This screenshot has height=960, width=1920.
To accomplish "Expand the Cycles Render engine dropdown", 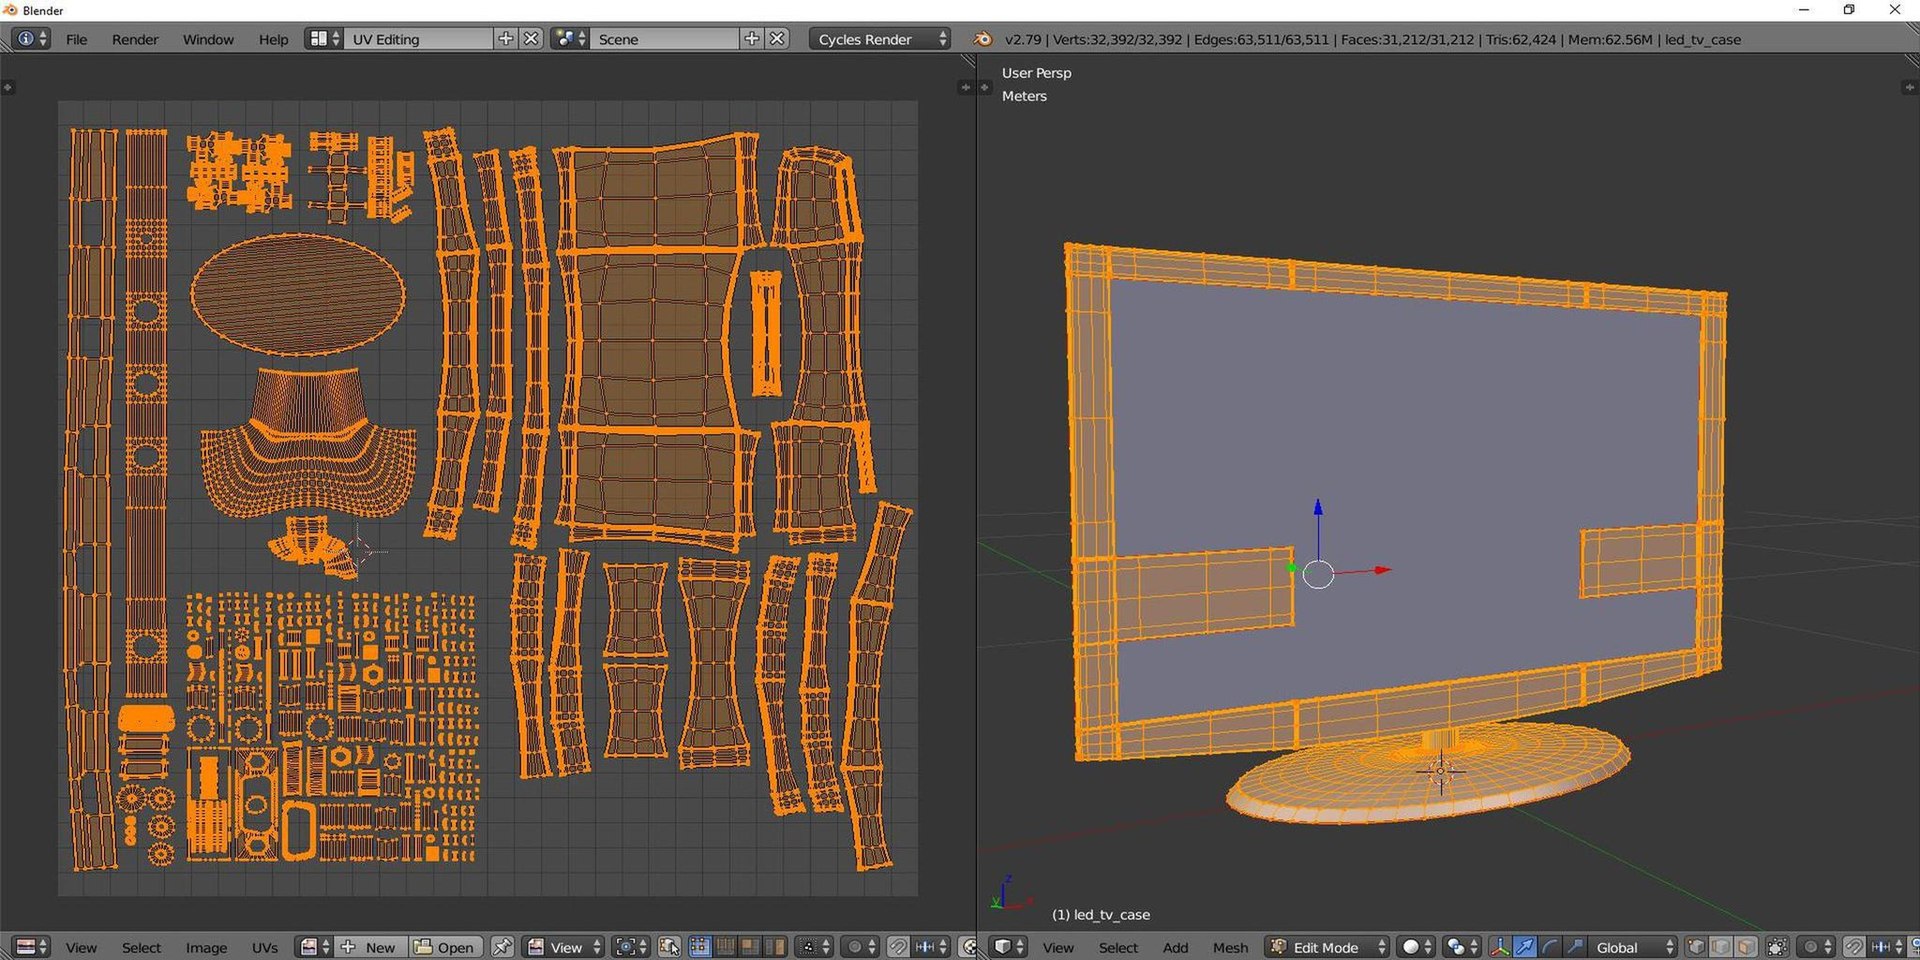I will click(879, 39).
